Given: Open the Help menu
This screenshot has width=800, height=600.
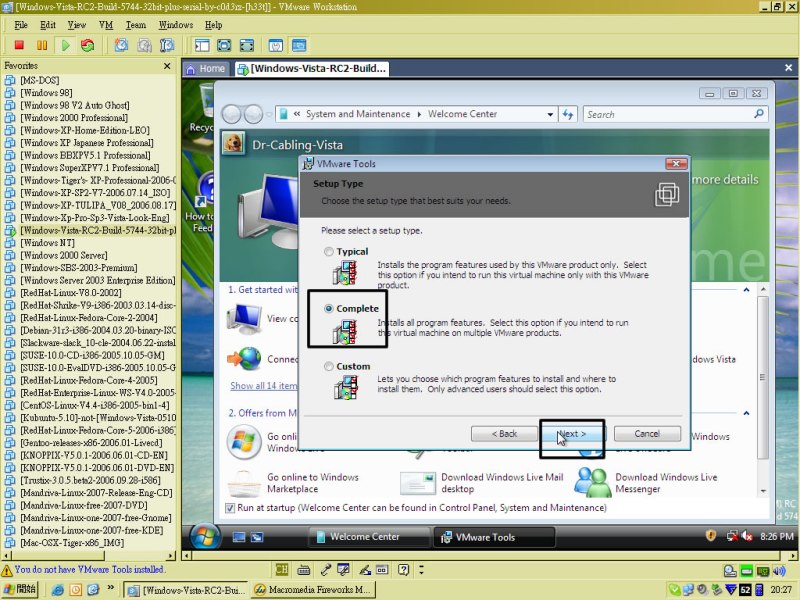Looking at the screenshot, I should coord(213,25).
